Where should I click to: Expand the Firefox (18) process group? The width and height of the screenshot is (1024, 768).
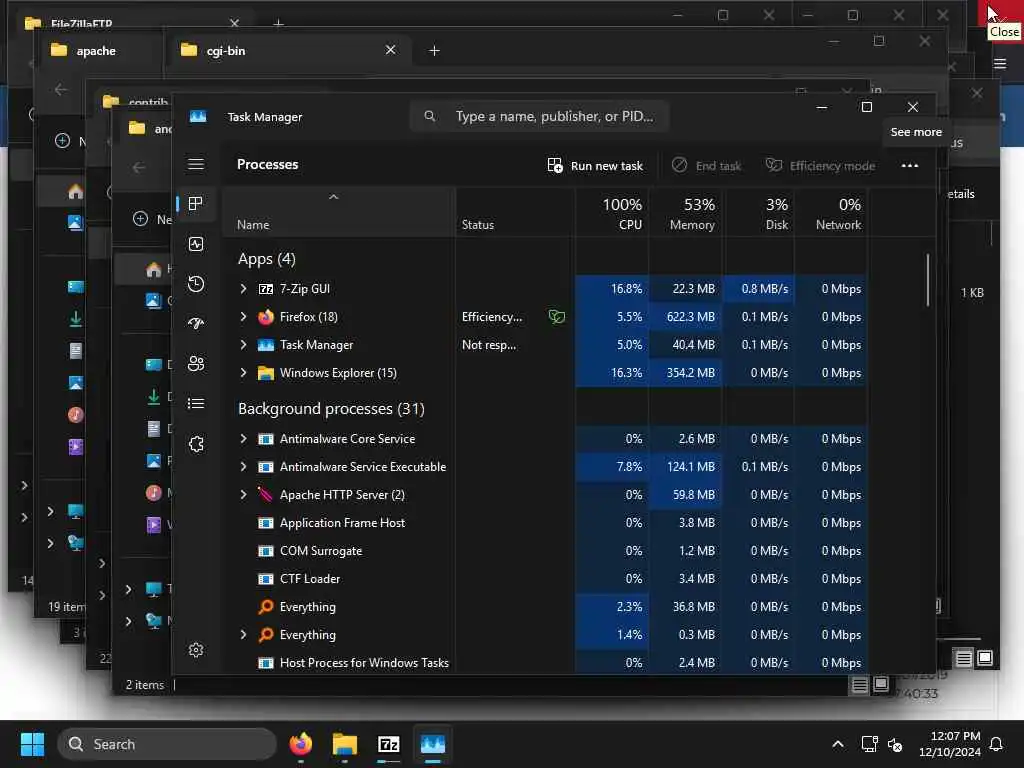[x=244, y=317]
